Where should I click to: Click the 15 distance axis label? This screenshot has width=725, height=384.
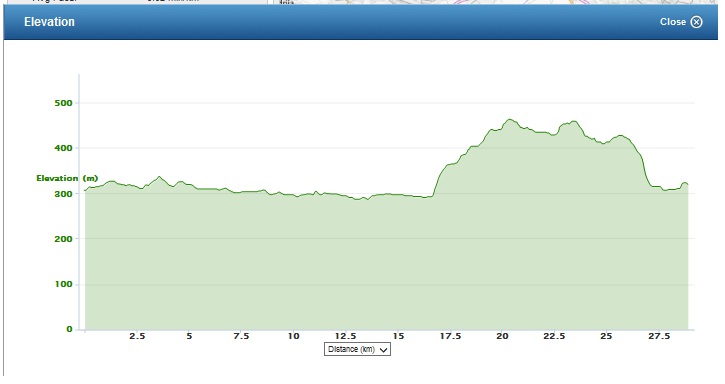(398, 336)
